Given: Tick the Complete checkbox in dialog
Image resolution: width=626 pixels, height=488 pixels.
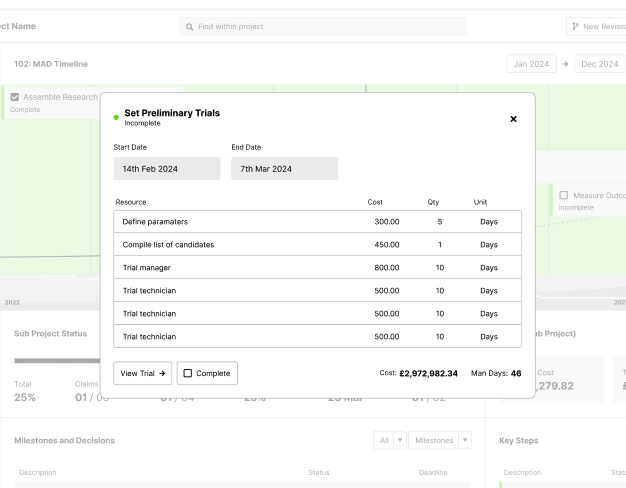Looking at the screenshot, I should pos(188,373).
